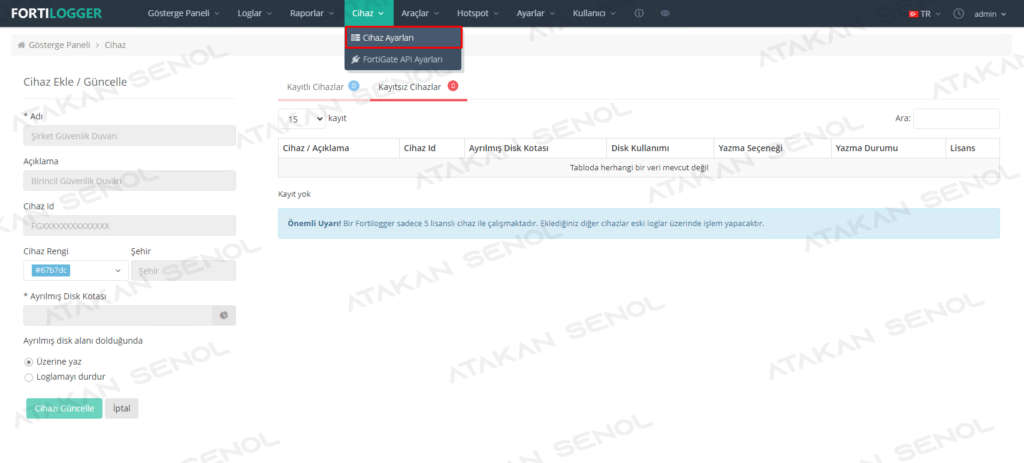Click the home icon in breadcrumb
The image size is (1024, 463).
click(x=22, y=45)
